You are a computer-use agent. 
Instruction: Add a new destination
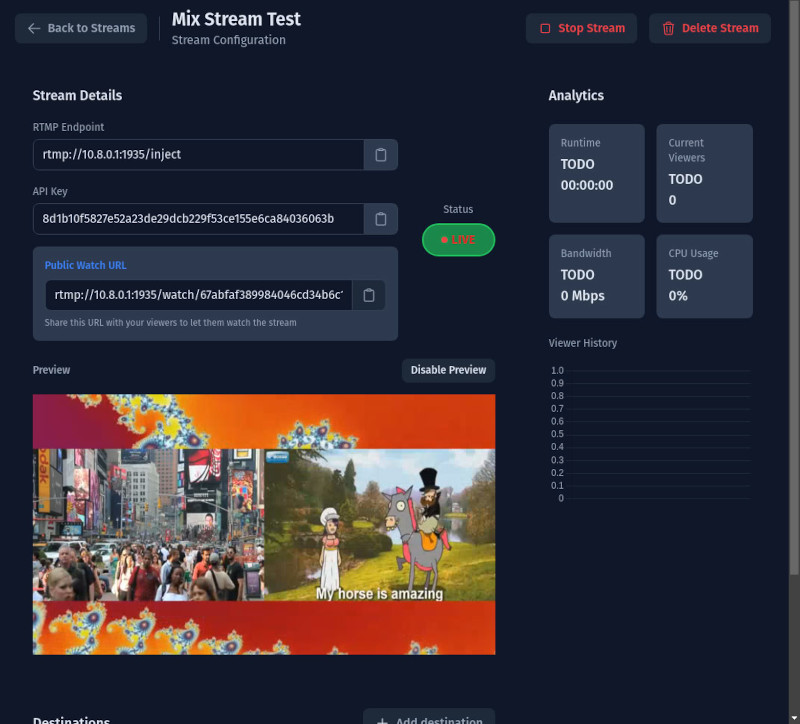pyautogui.click(x=429, y=717)
